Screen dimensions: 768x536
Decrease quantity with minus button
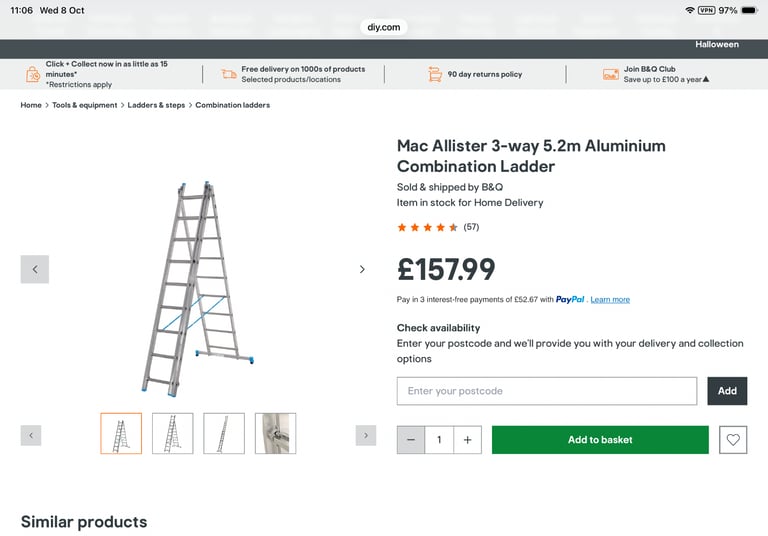pyautogui.click(x=411, y=440)
